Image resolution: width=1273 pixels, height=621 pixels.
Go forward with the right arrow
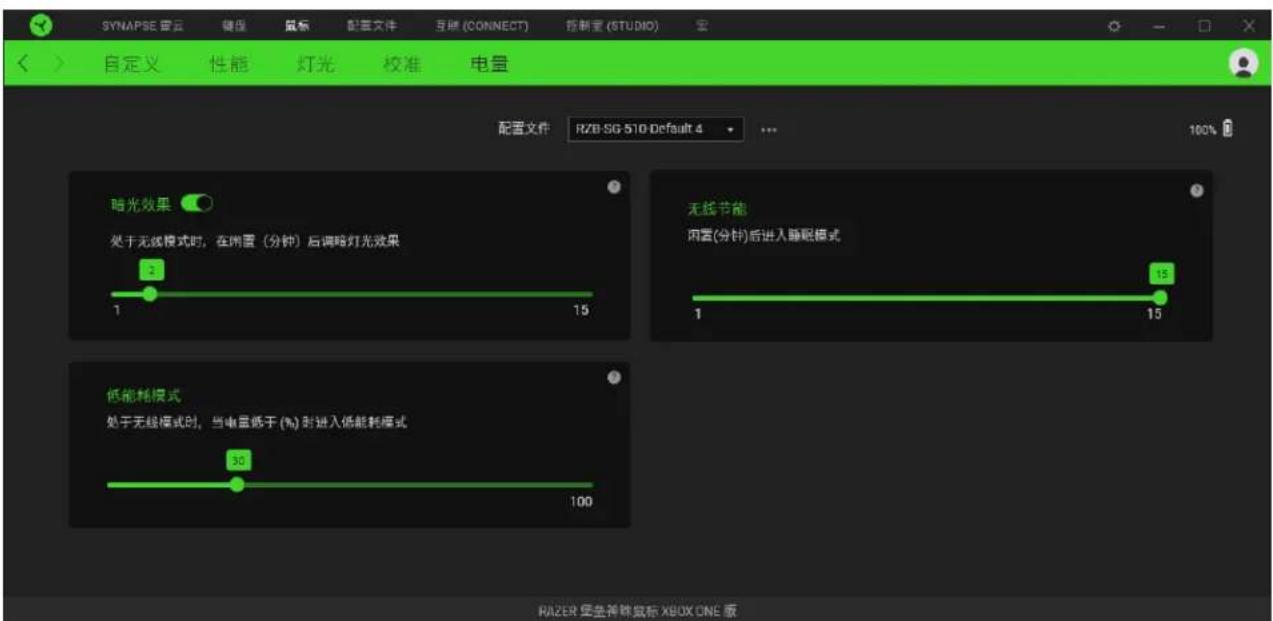pos(58,65)
